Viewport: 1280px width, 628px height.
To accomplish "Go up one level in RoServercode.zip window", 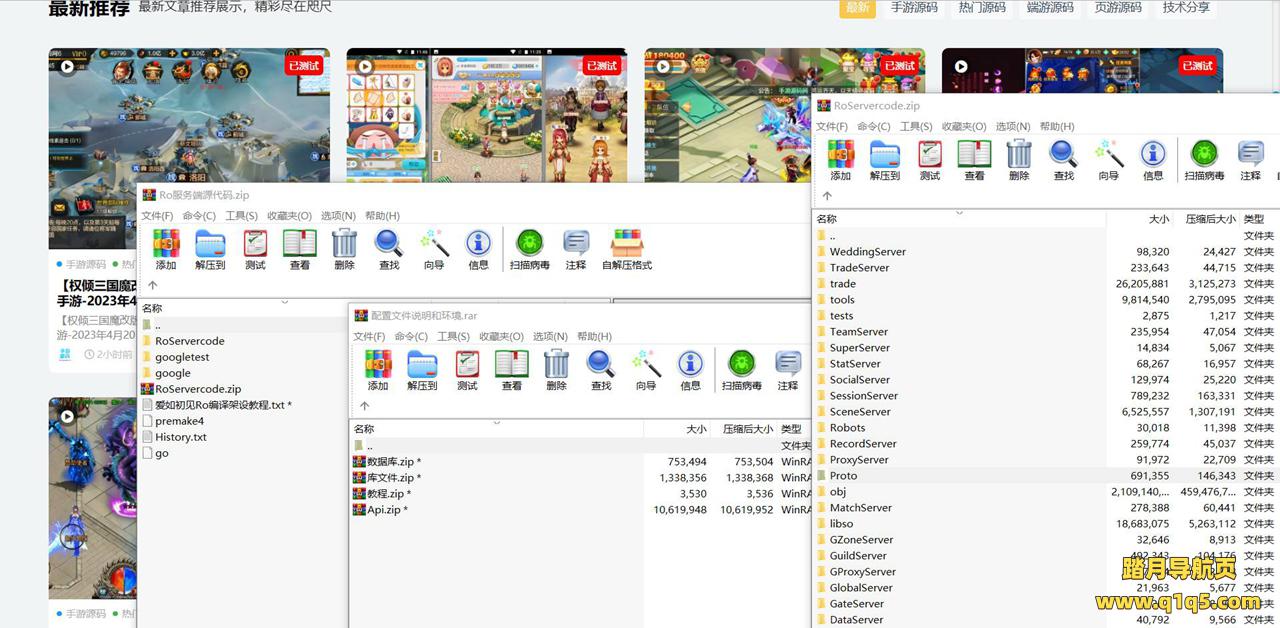I will coord(827,196).
